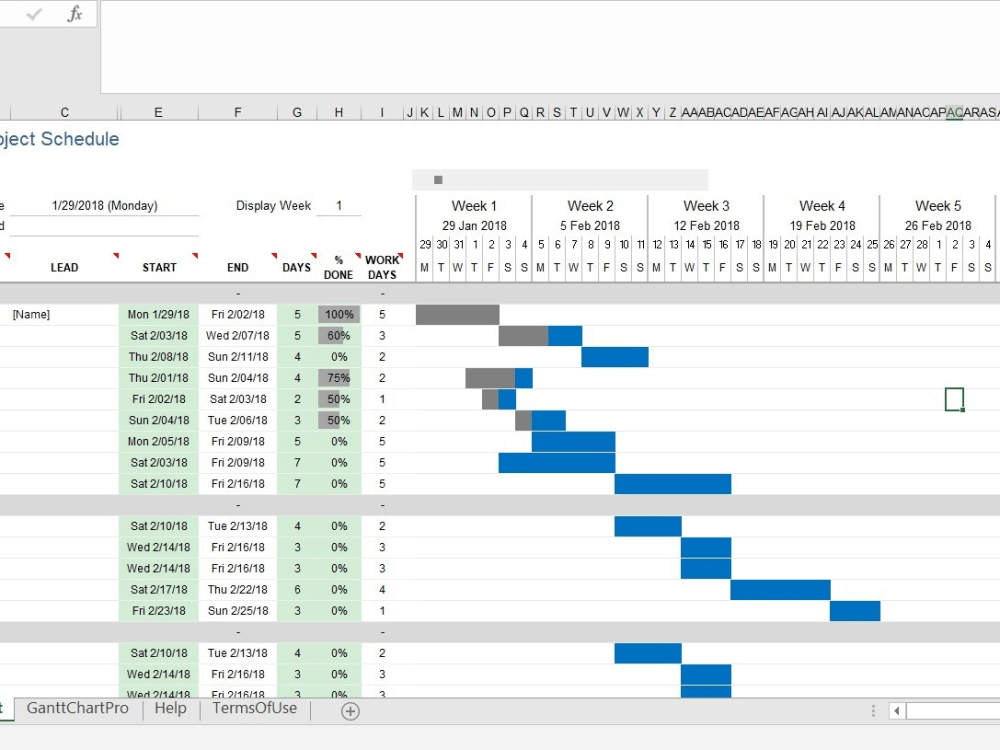The image size is (1000, 750).
Task: Switch to the GanttChartPro sheet tab
Action: pyautogui.click(x=77, y=708)
